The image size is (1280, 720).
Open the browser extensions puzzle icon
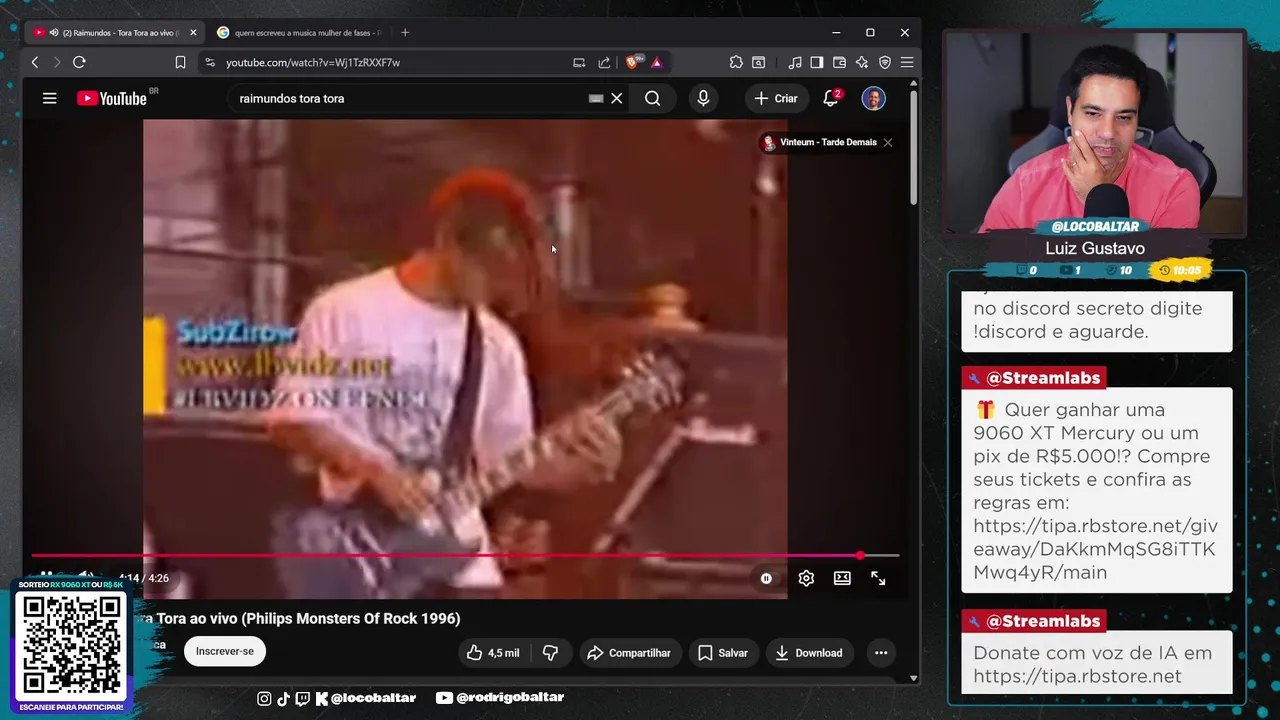point(736,62)
